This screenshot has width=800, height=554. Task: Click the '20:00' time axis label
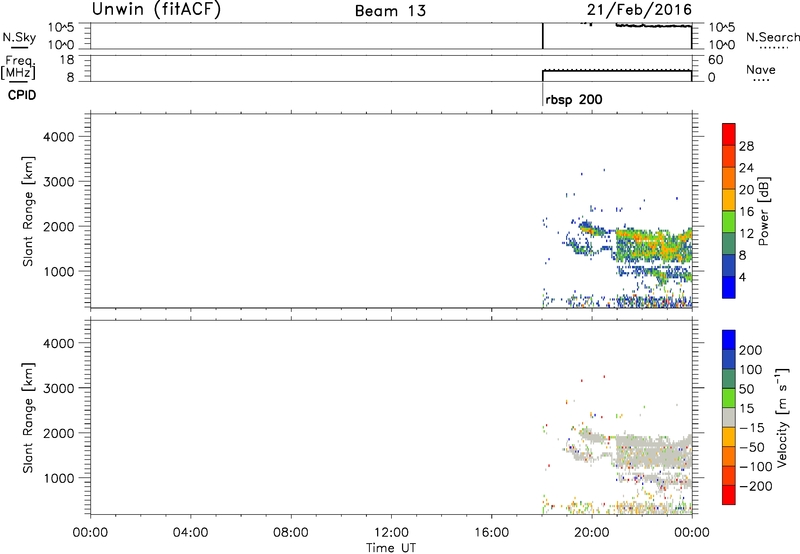[x=591, y=533]
